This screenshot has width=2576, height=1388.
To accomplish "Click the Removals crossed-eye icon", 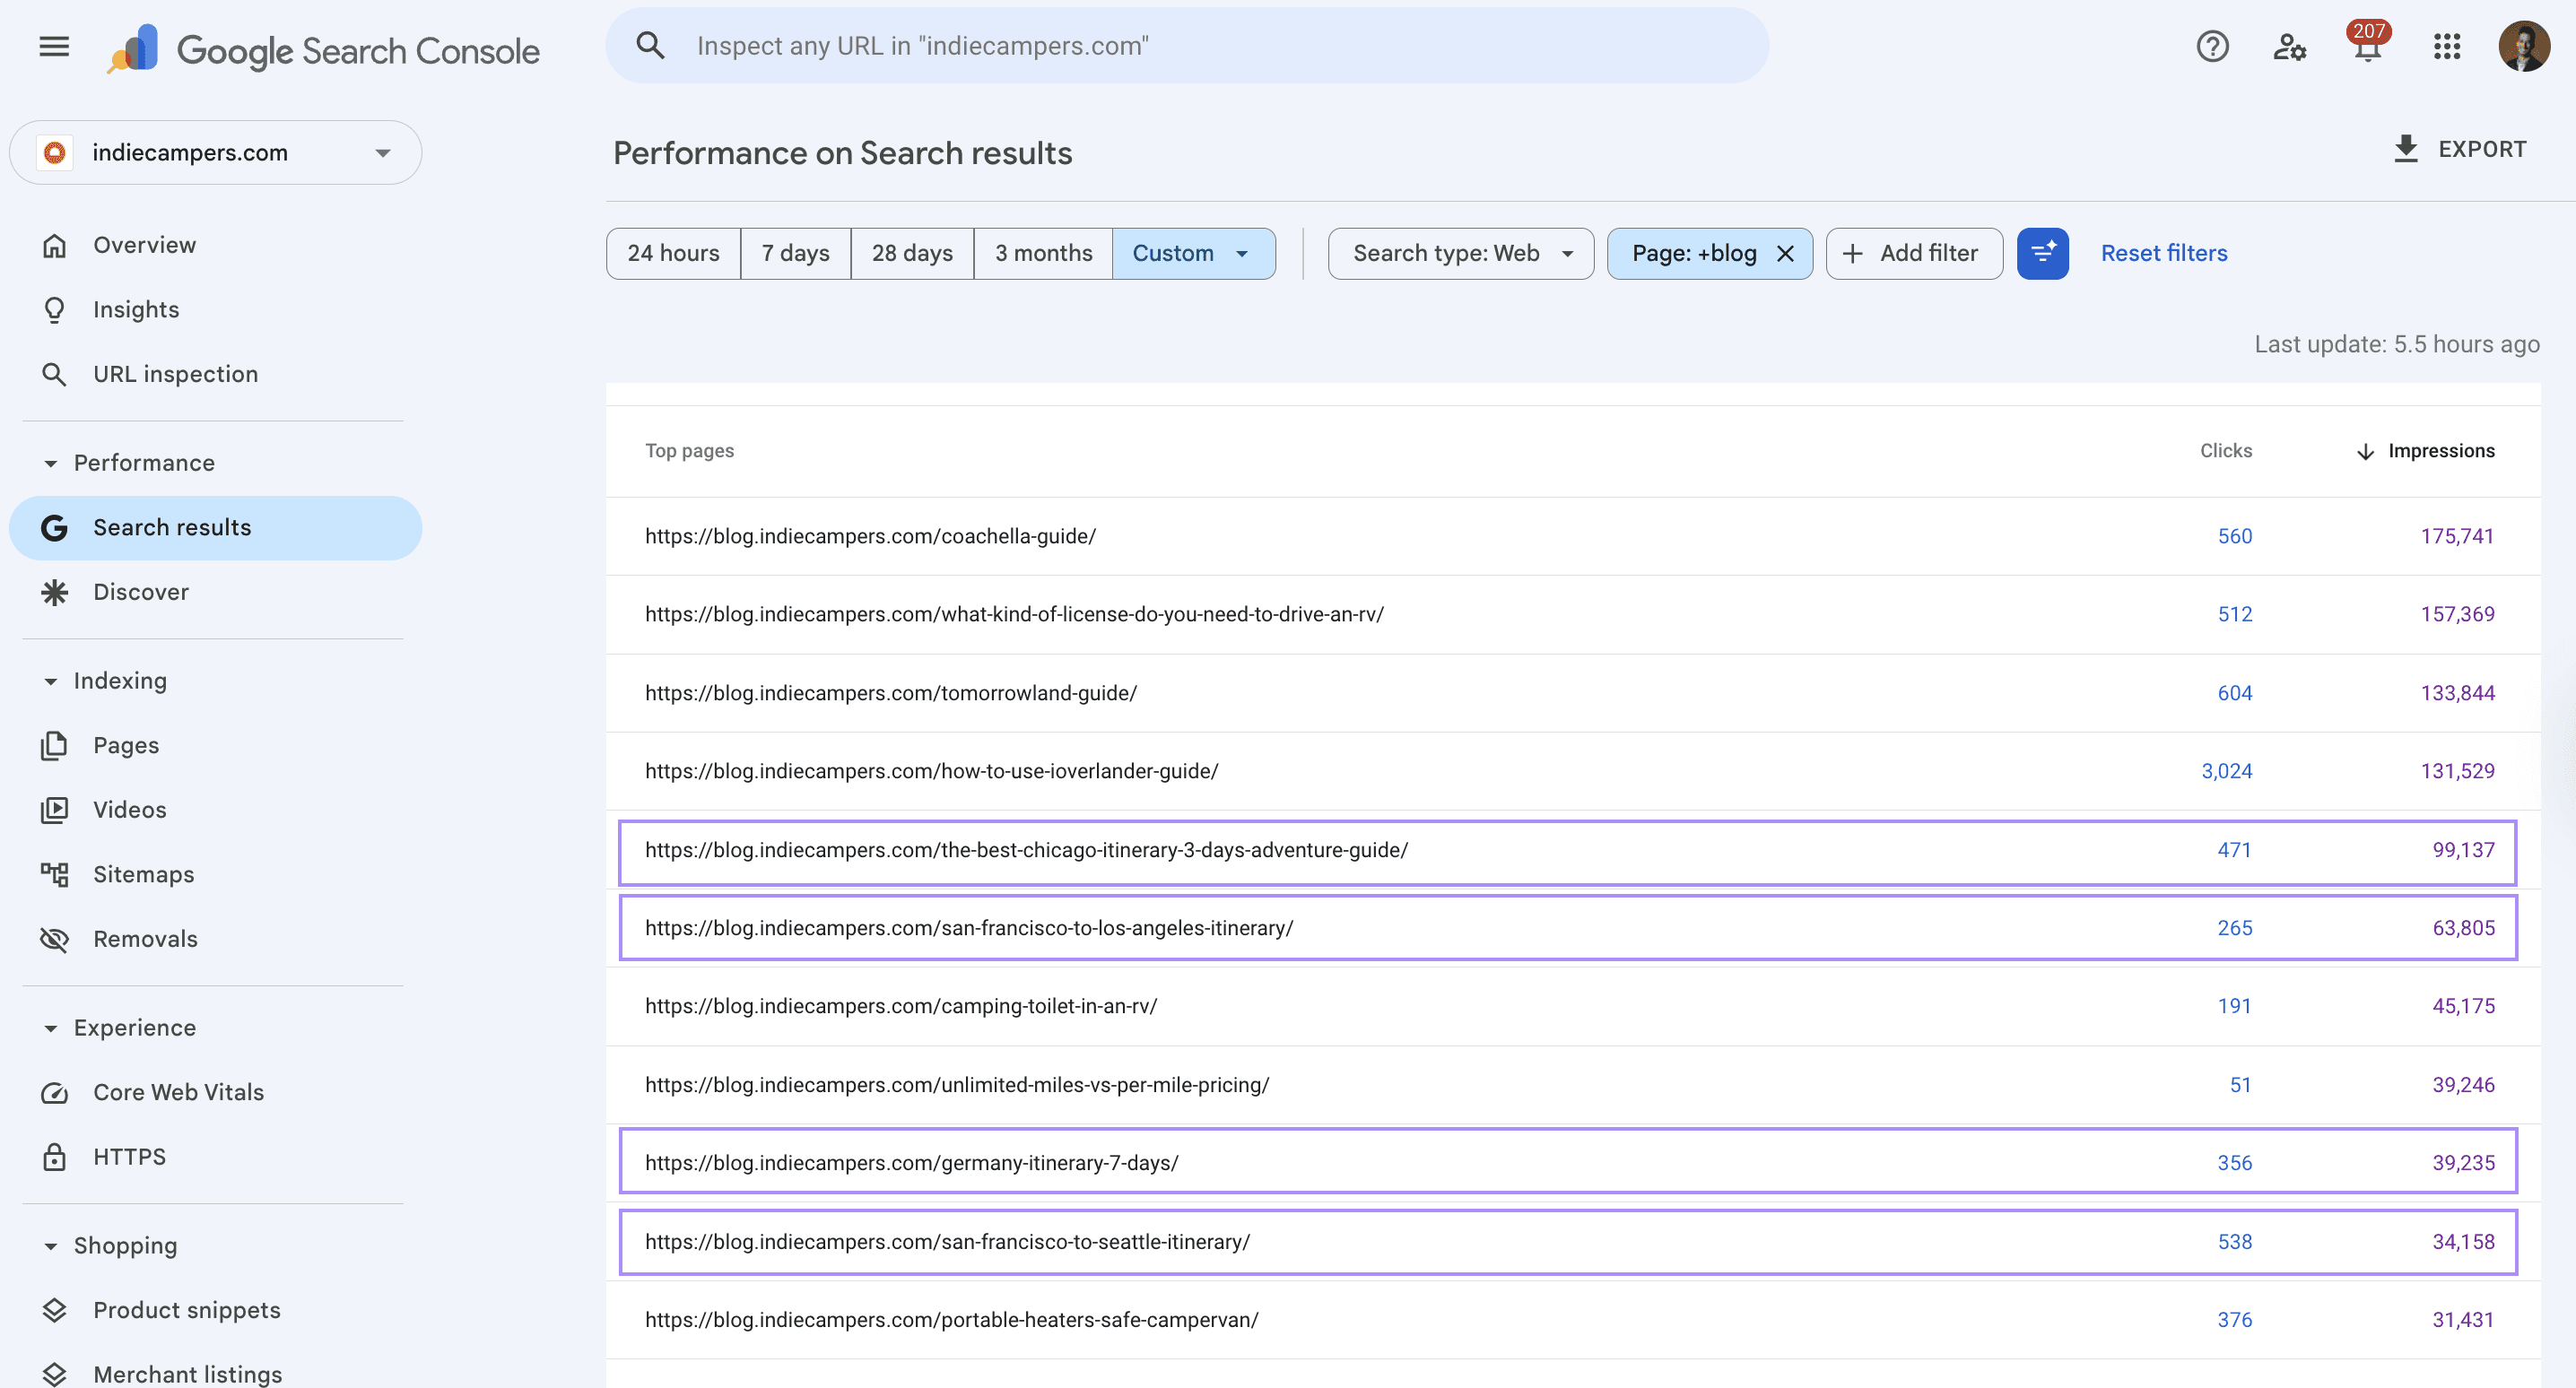I will coord(54,939).
